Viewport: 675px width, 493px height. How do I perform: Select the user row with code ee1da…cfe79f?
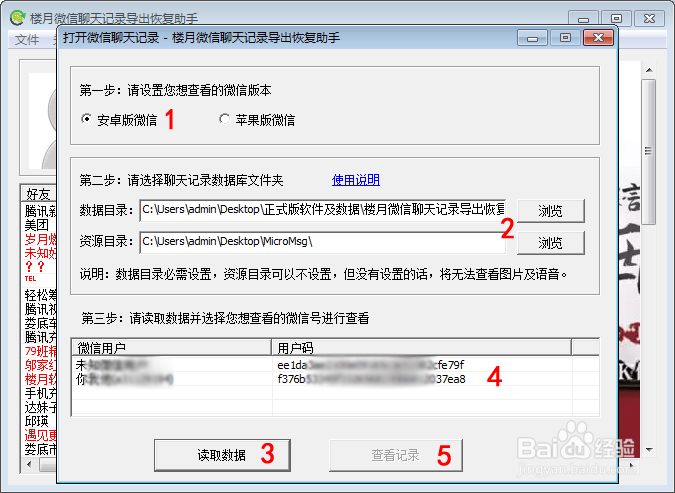335,365
